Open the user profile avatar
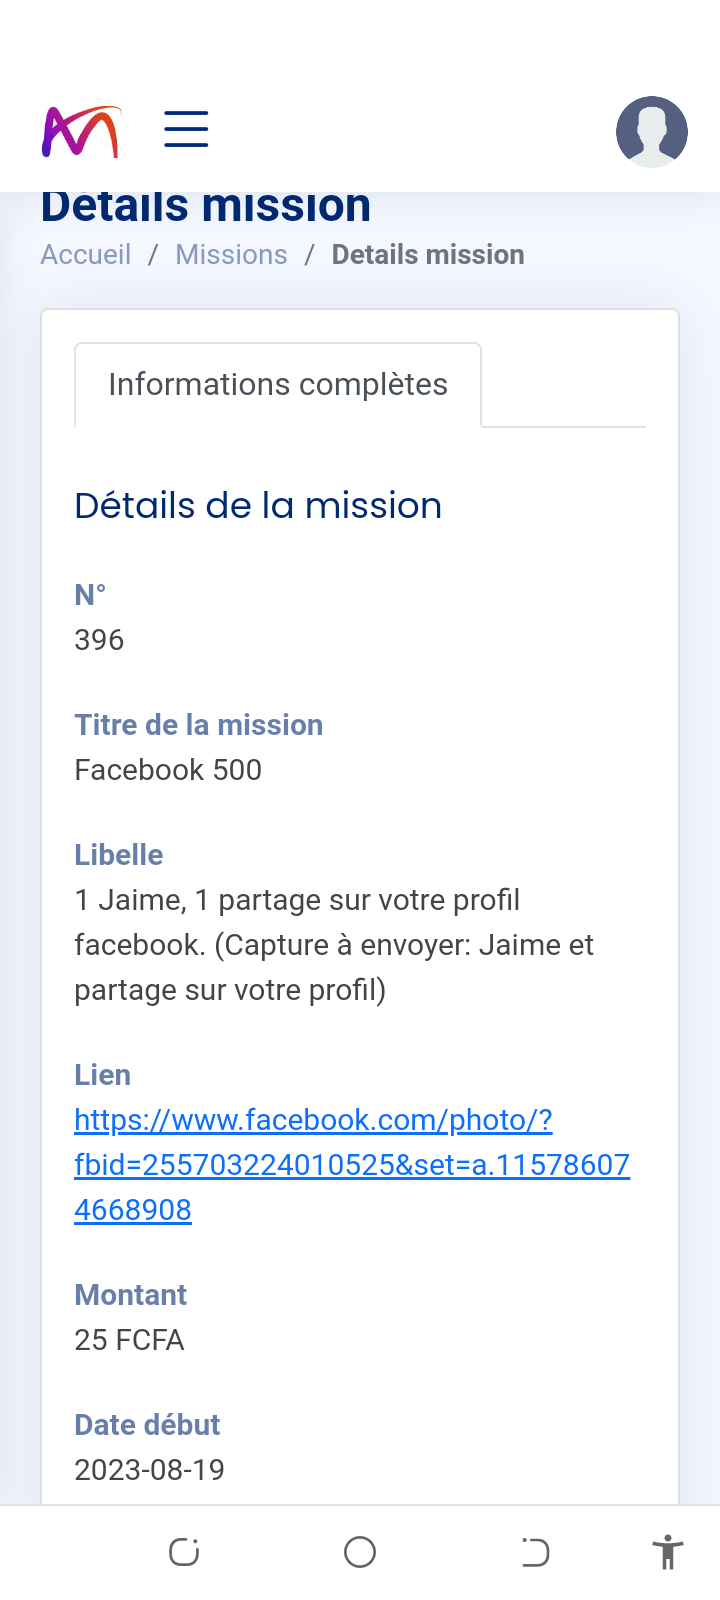The width and height of the screenshot is (720, 1600). pyautogui.click(x=651, y=131)
